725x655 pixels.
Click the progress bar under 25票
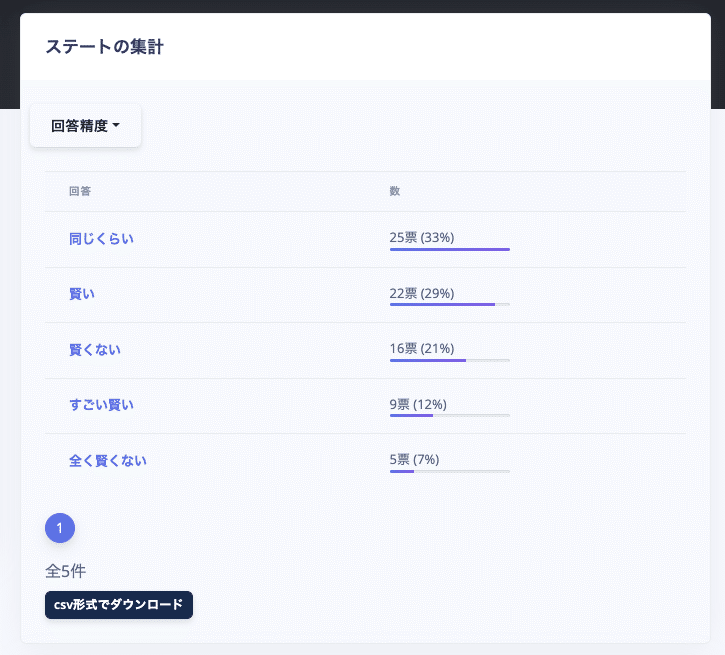click(x=449, y=250)
